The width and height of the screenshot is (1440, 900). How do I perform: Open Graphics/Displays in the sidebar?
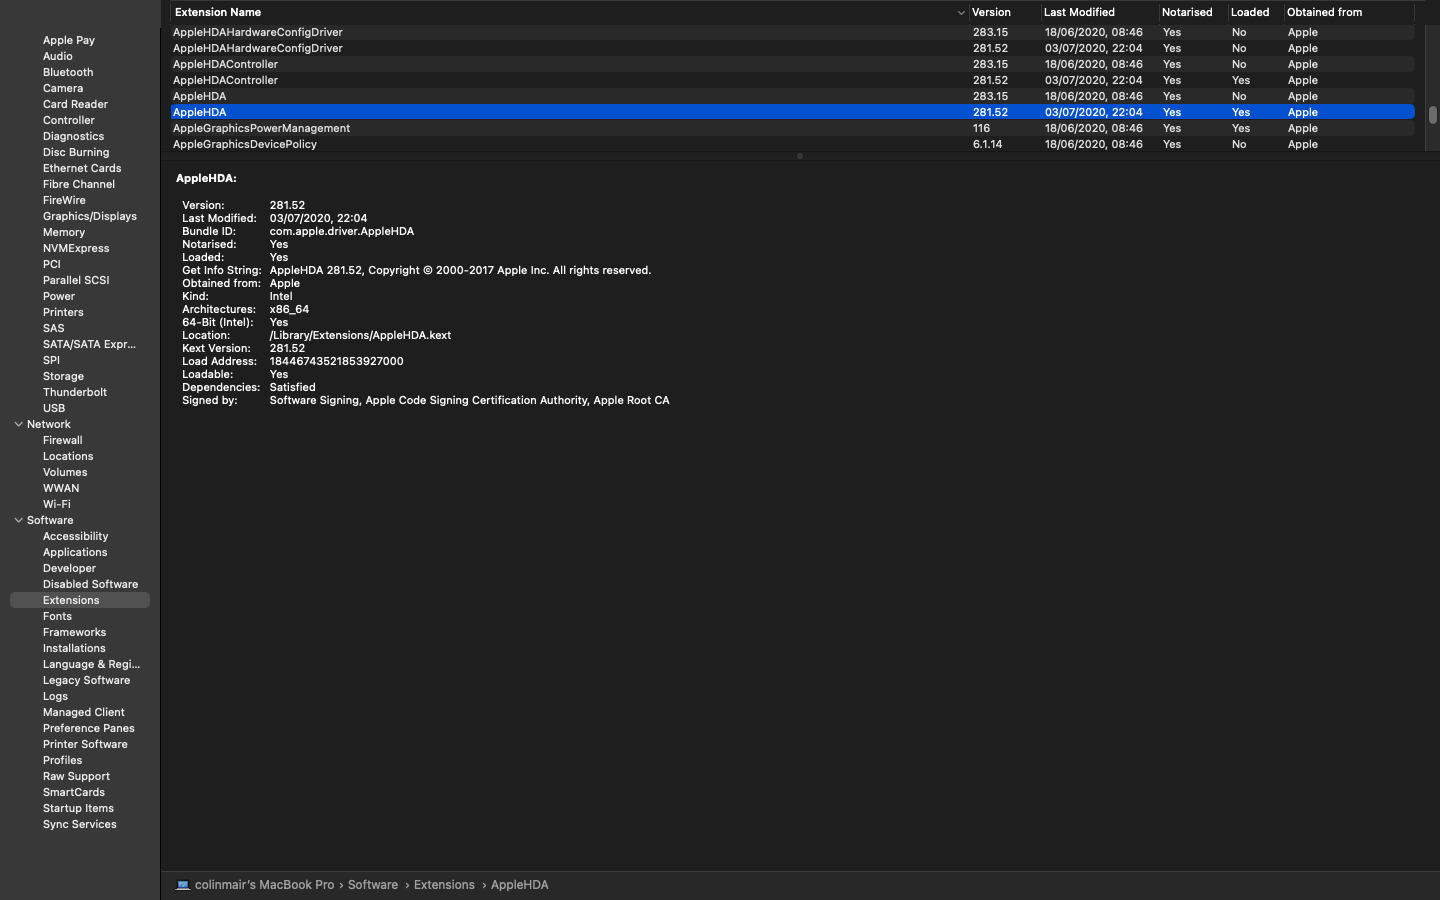pyautogui.click(x=90, y=216)
